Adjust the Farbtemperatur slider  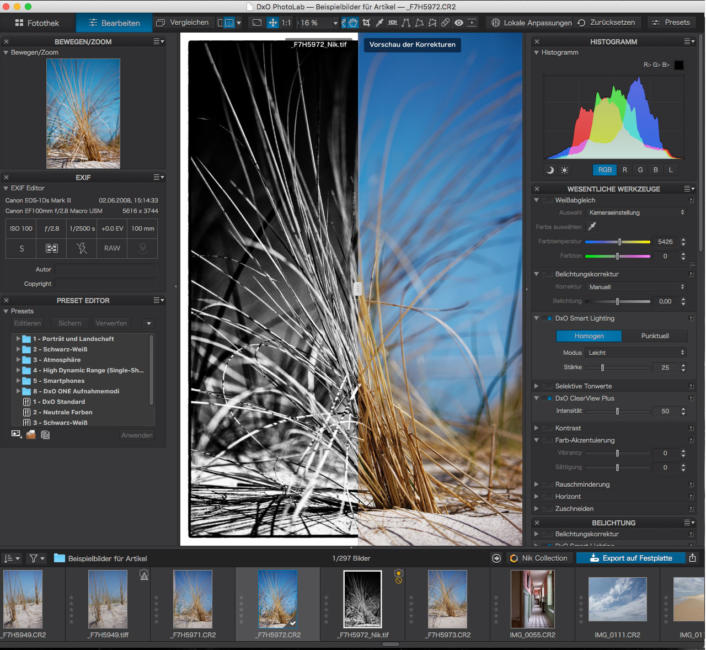(x=617, y=242)
